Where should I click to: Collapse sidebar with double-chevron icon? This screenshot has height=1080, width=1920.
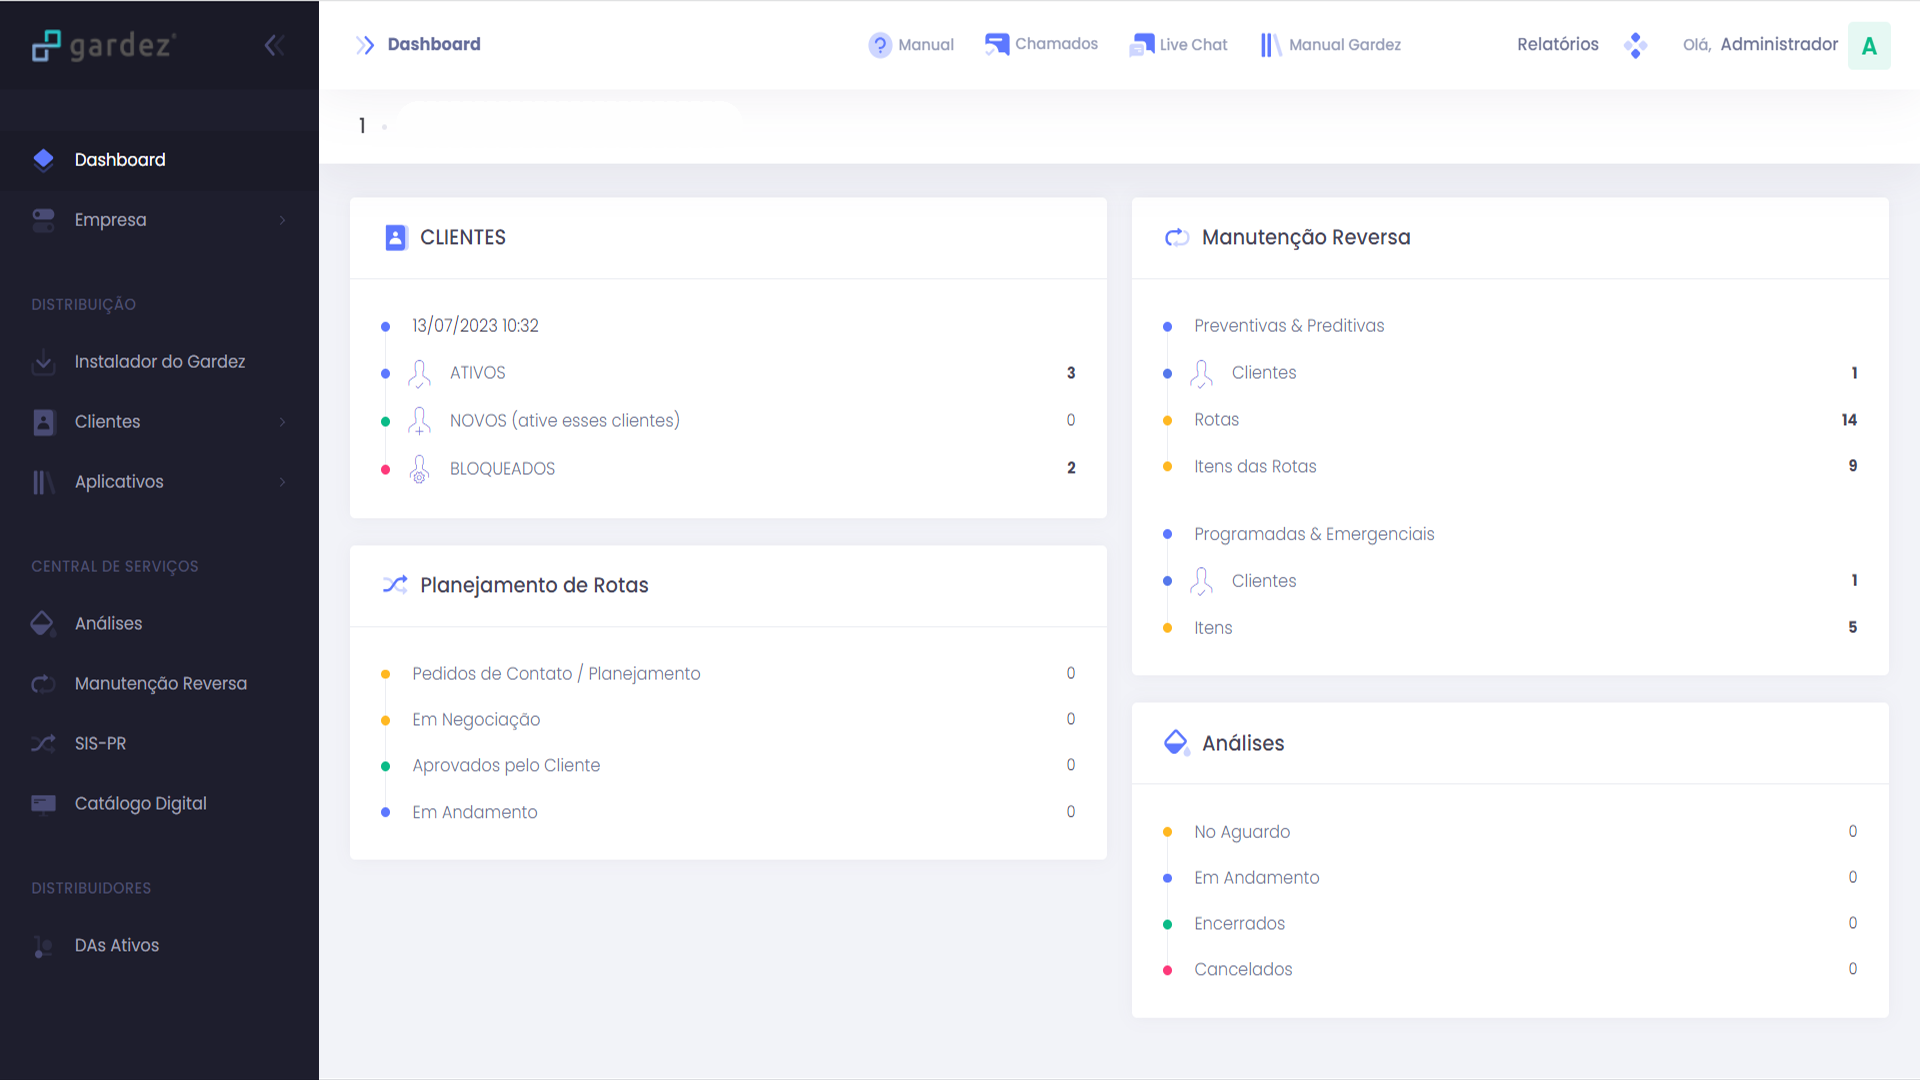coord(274,45)
